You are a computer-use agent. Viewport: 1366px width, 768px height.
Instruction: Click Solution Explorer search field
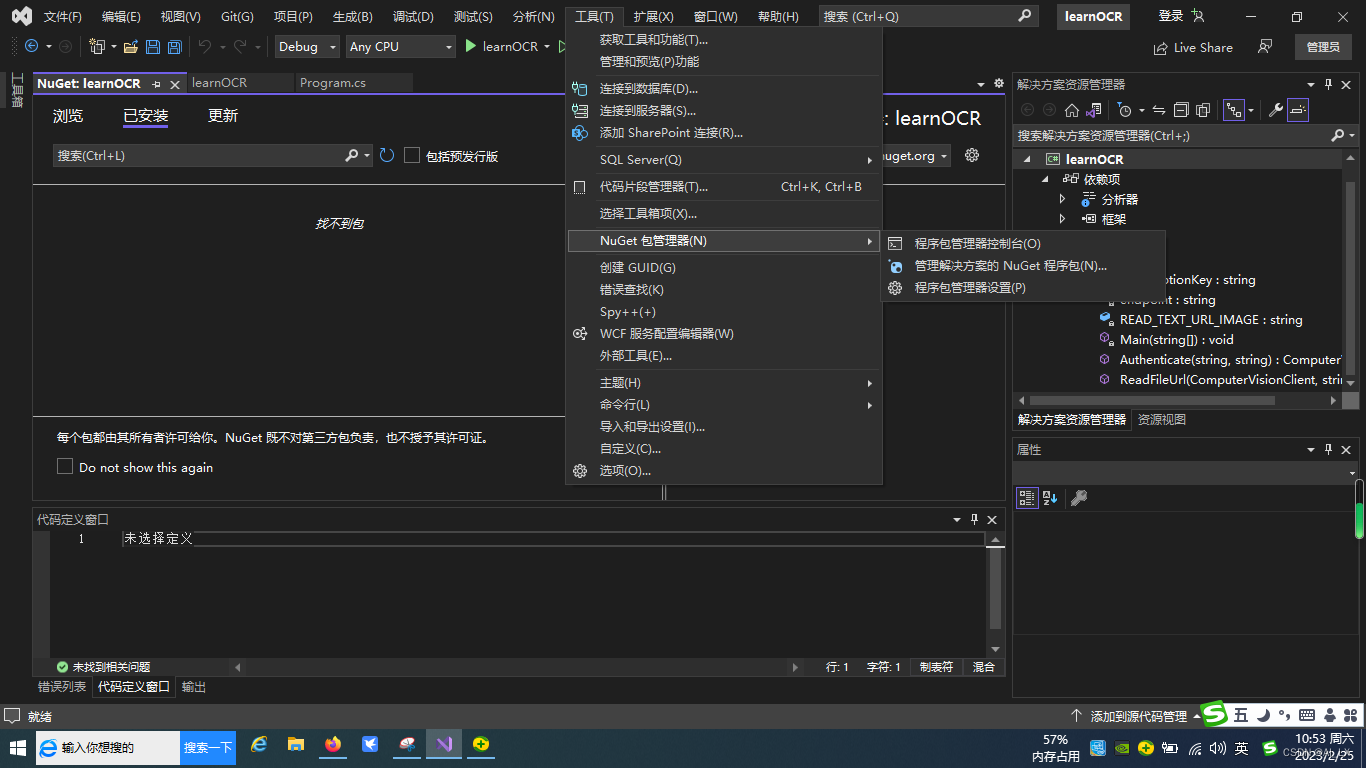coord(1171,135)
